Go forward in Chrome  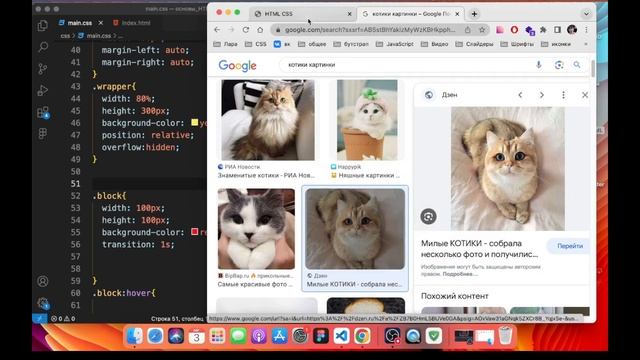coord(231,30)
